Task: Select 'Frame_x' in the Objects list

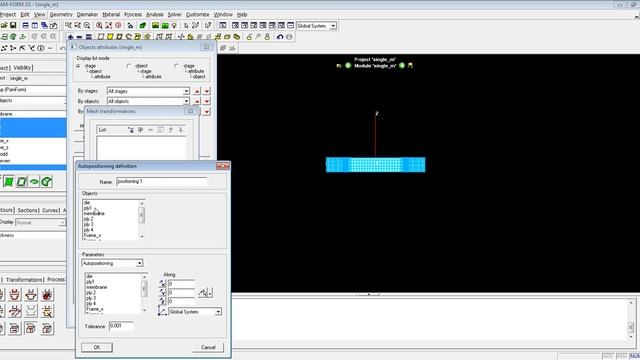Action: tap(92, 236)
